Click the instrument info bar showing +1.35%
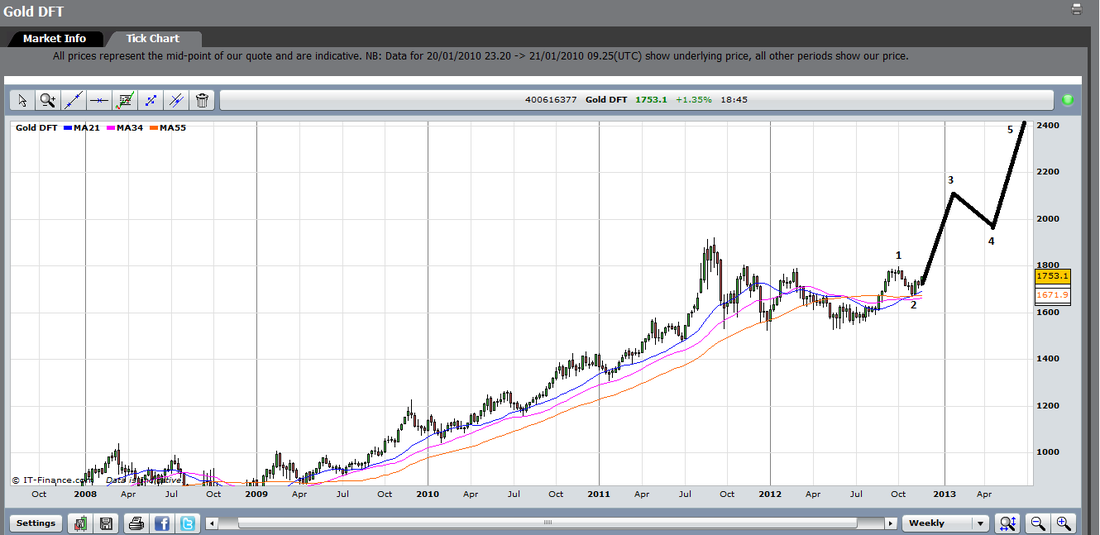This screenshot has height=535, width=1100. (636, 100)
